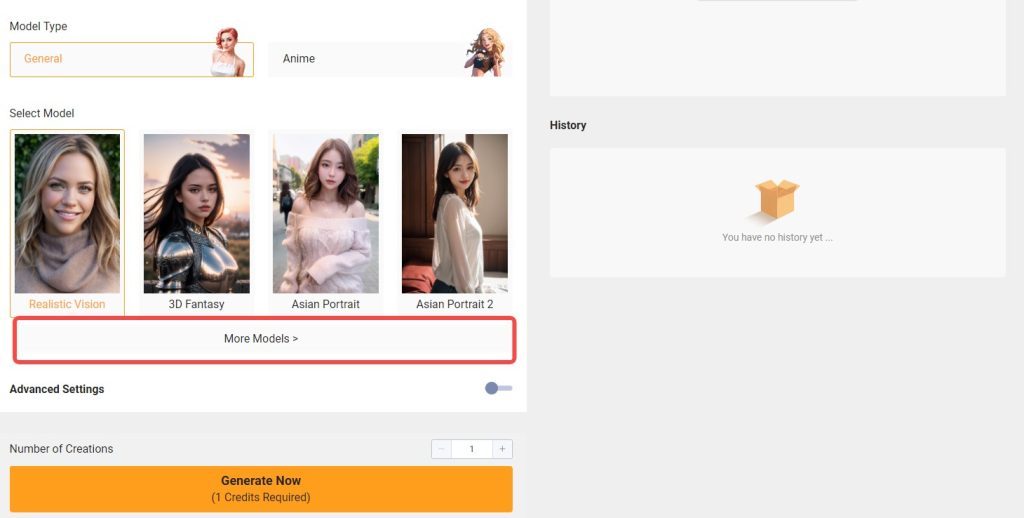Click the Anime model cartoon figure icon
1024x518 pixels.
pos(485,52)
